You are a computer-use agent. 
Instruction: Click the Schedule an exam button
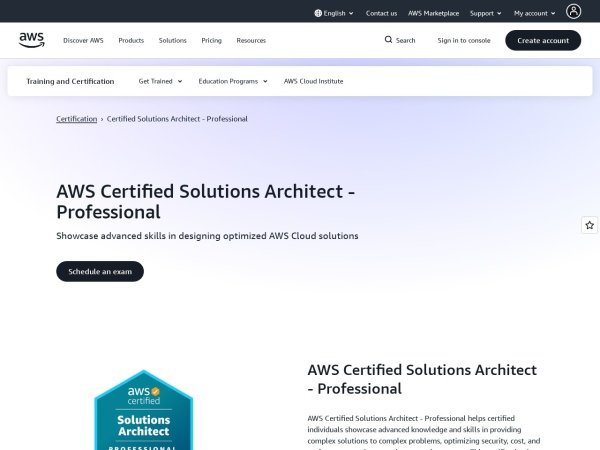point(100,271)
